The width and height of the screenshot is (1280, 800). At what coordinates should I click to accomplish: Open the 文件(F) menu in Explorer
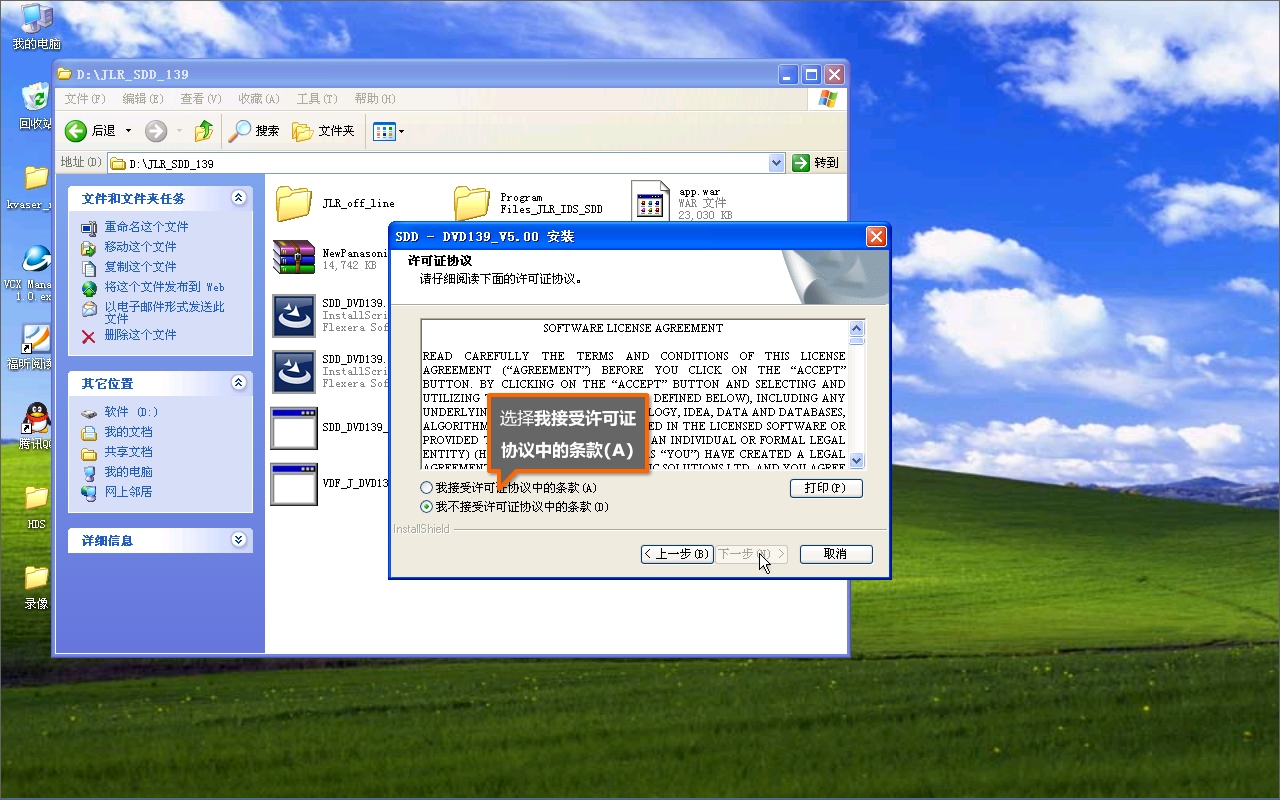(85, 99)
